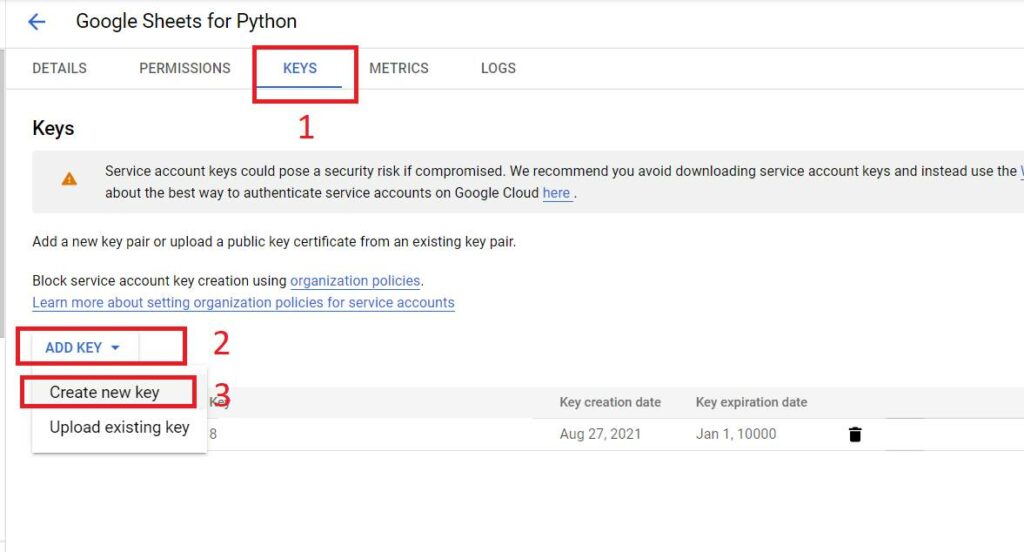The image size is (1024, 552).
Task: Open the 'here' link in the warning banner
Action: tap(557, 193)
